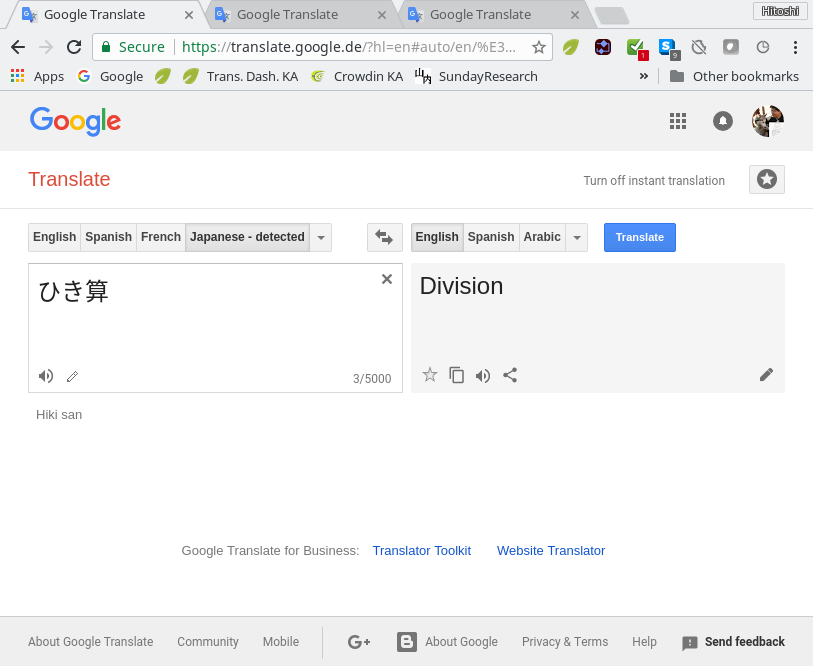Open Chrome three-dot menu
Viewport: 813px width, 666px height.
tap(795, 47)
